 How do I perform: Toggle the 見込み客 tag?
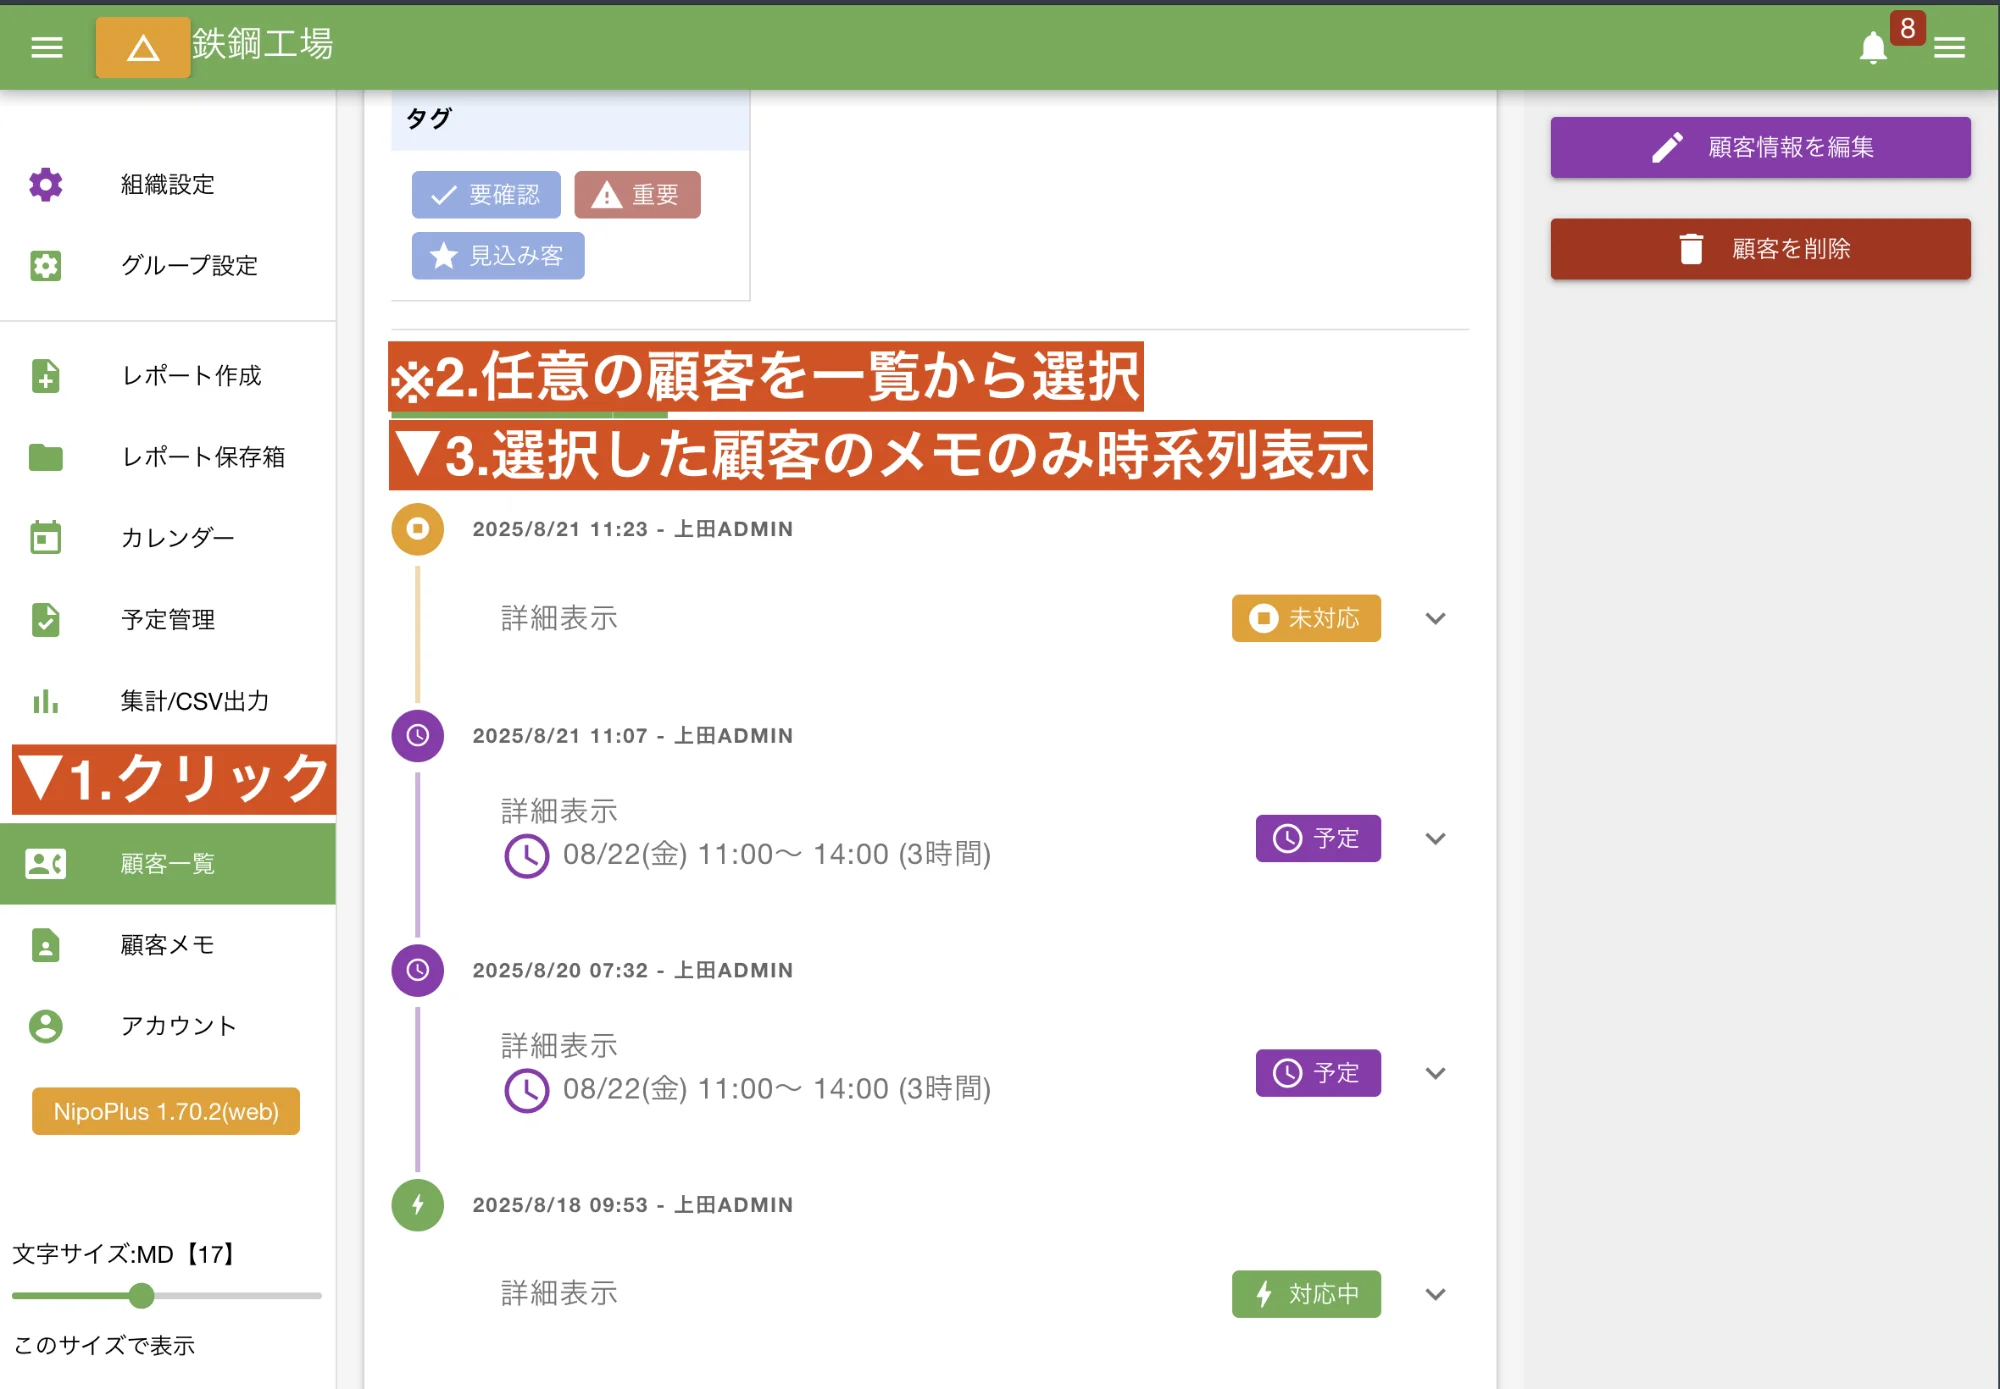[x=497, y=255]
